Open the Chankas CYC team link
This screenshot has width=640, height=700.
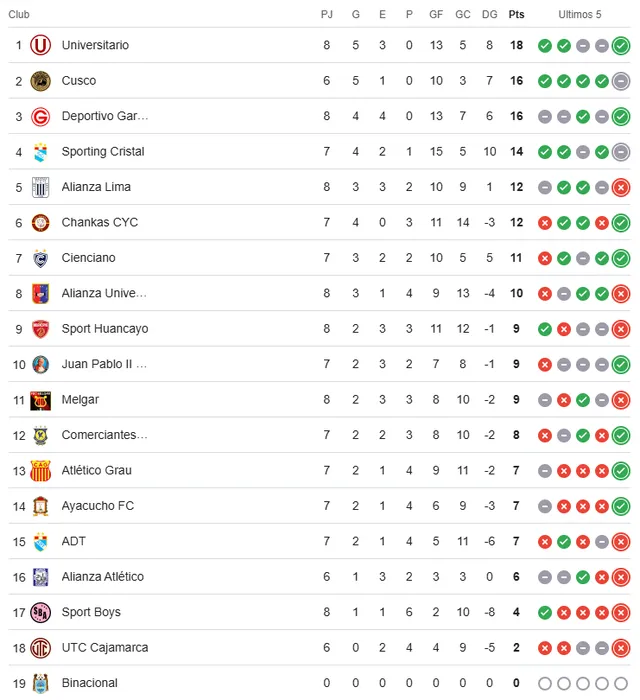[x=100, y=222]
